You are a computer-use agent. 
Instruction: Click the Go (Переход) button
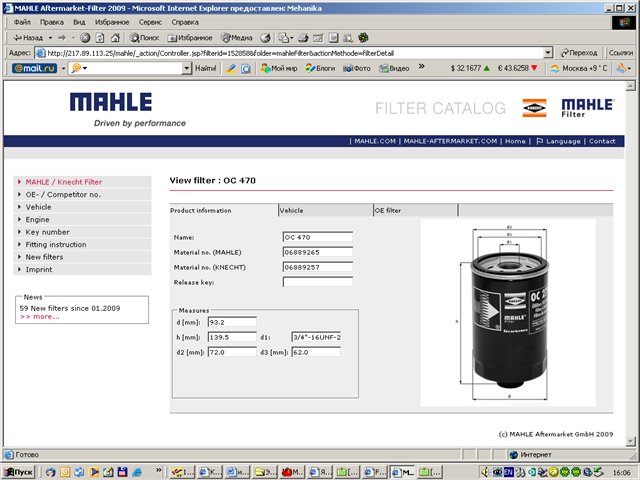tap(579, 53)
